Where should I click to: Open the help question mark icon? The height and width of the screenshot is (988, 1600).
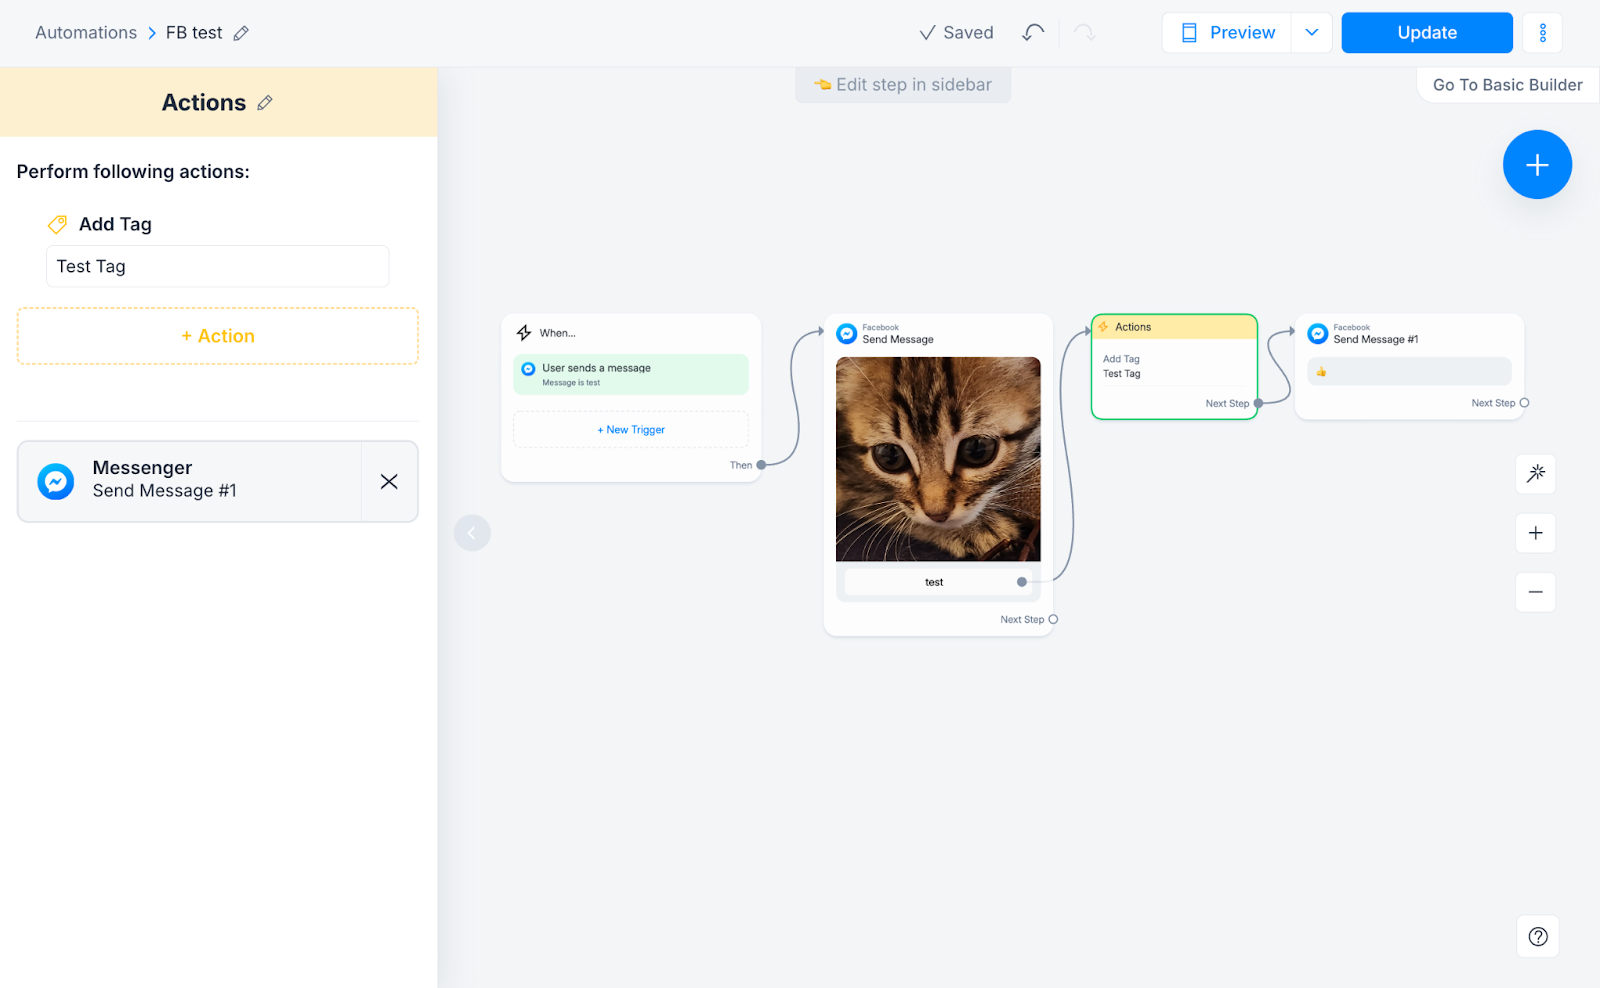1538,937
